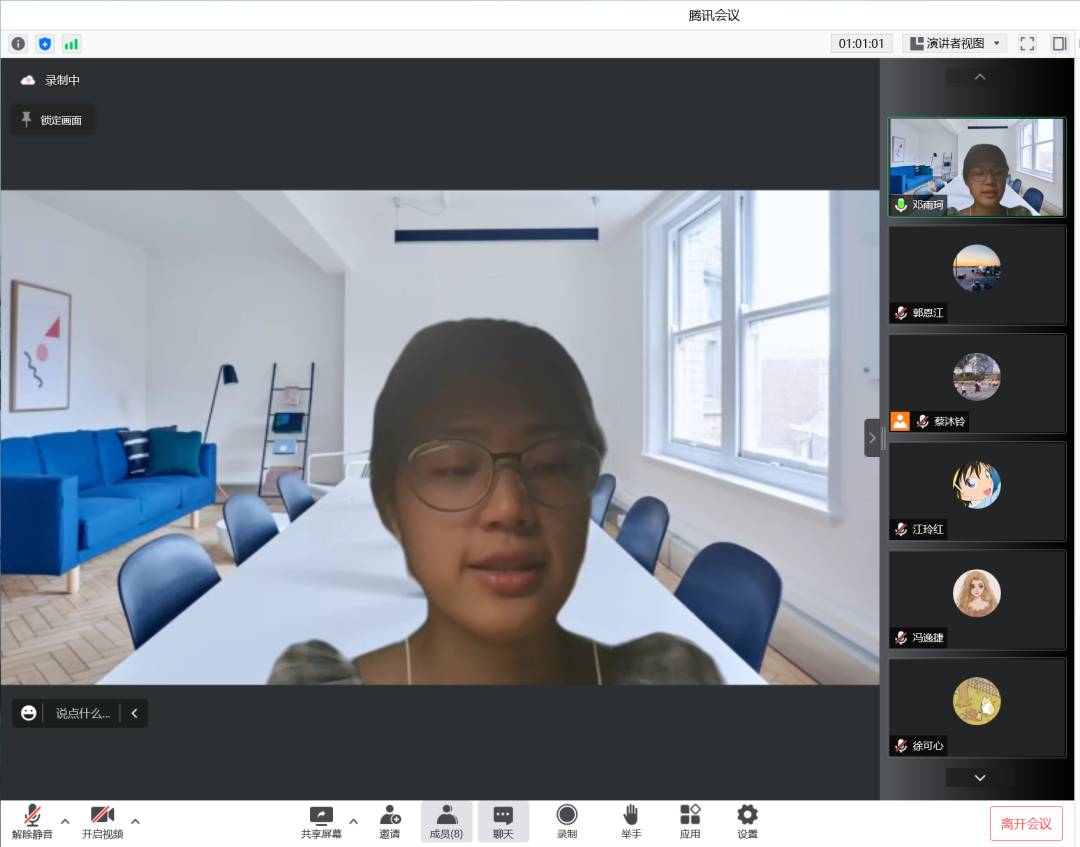The image size is (1080, 847).
Task: Open the 演讲者视图 layout dropdown
Action: tap(955, 43)
